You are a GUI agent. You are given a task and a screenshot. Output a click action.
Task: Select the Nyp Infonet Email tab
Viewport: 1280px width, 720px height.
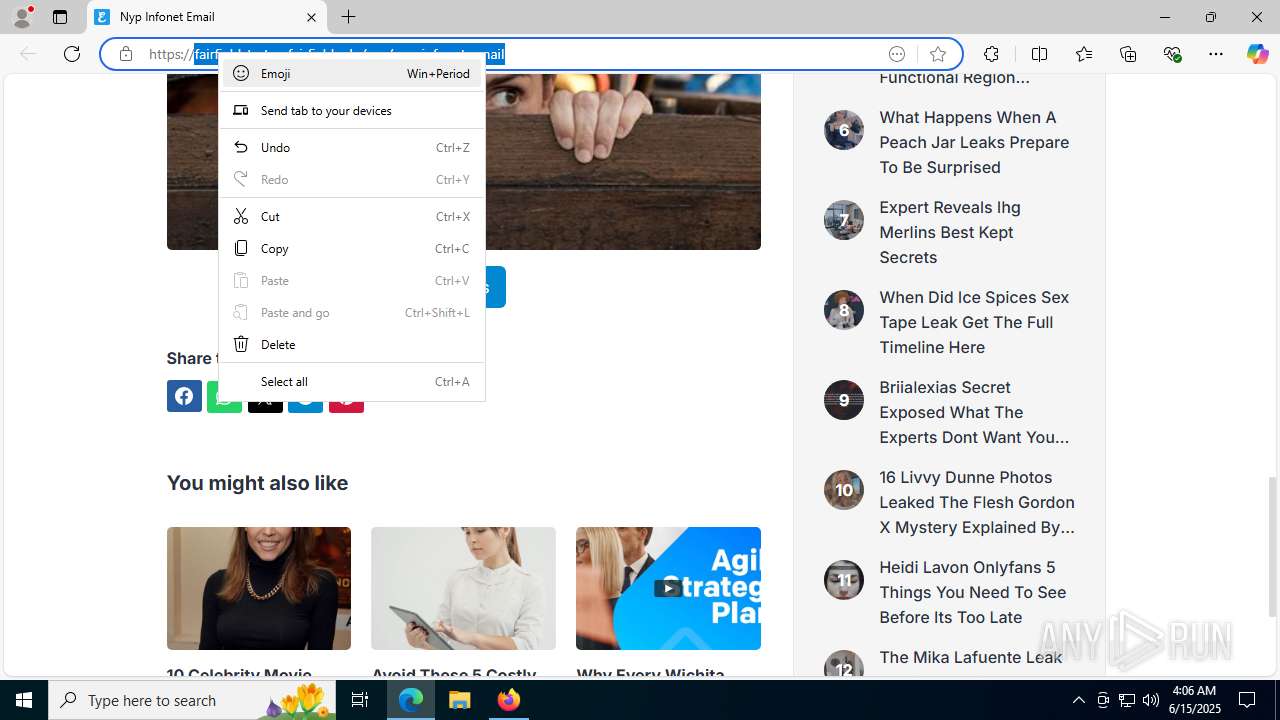[207, 17]
